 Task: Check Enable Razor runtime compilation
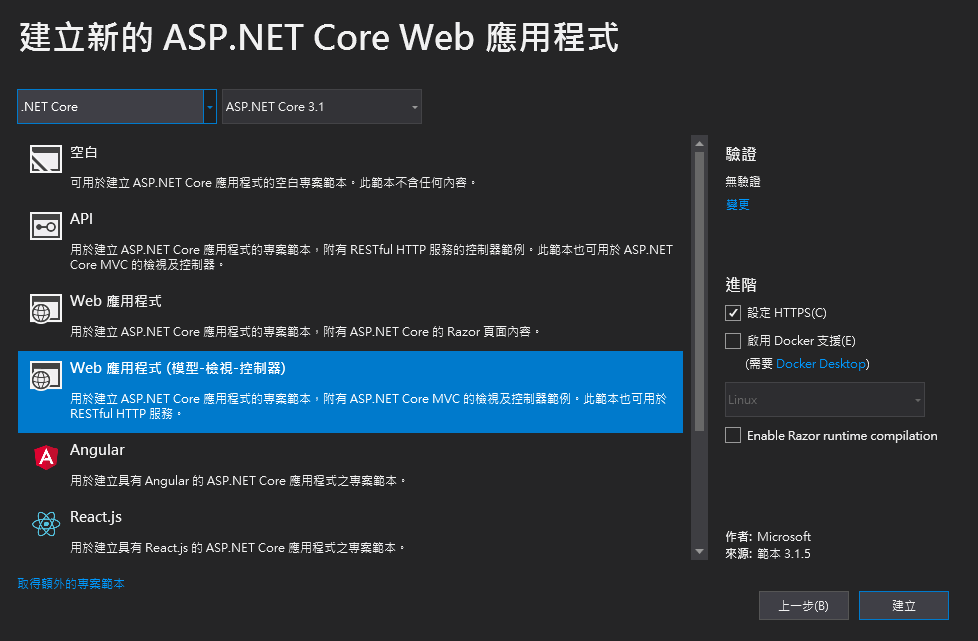[733, 435]
